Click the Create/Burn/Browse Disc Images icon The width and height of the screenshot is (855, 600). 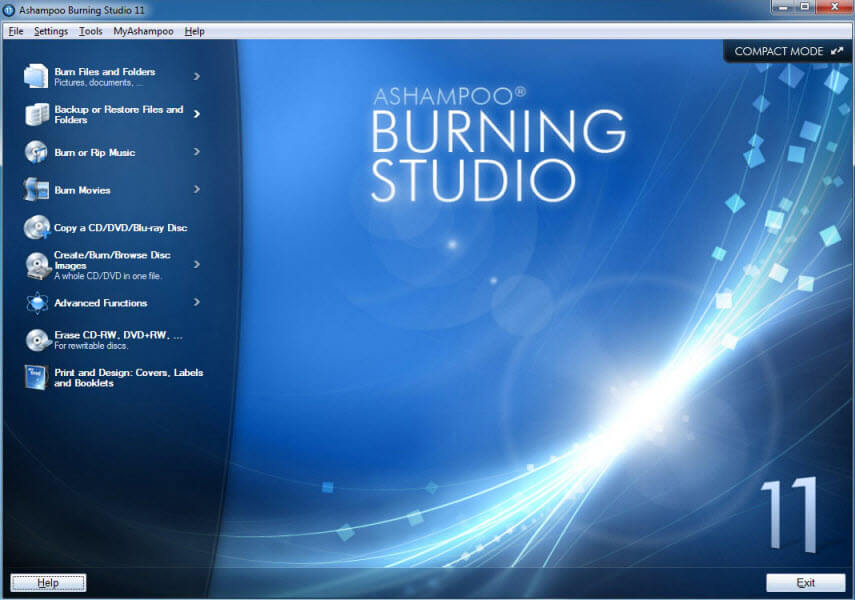38,266
